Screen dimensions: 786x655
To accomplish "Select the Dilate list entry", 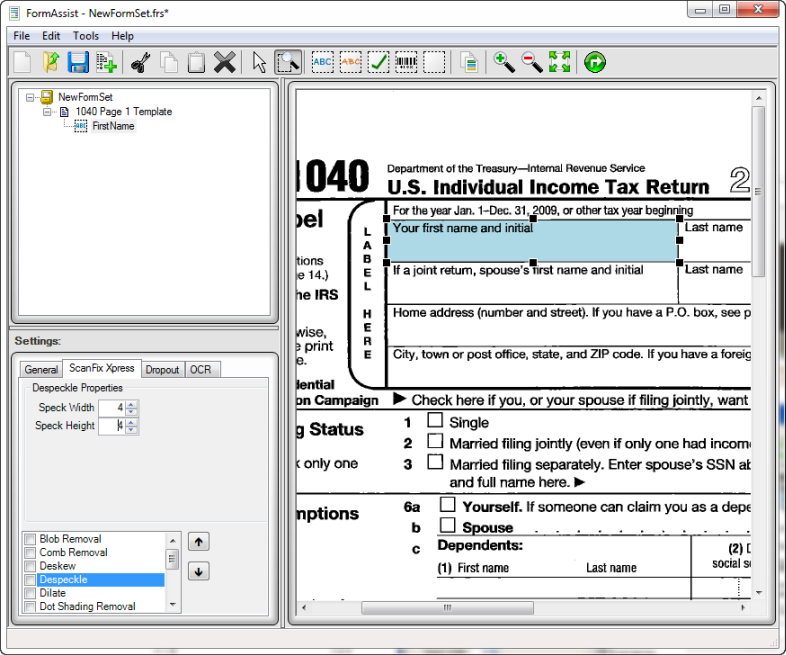I will (53, 593).
